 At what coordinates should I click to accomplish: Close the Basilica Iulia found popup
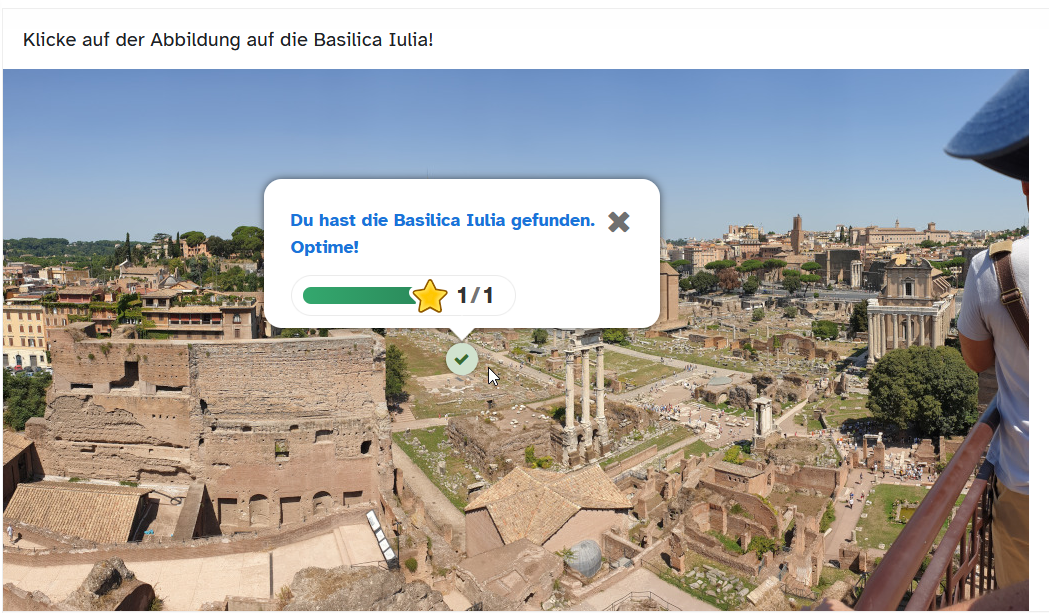click(x=619, y=222)
